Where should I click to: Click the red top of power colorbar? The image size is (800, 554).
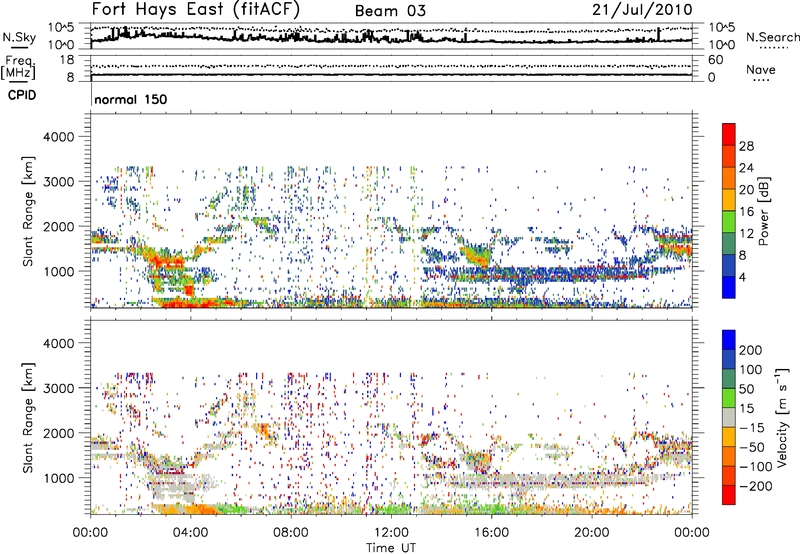(729, 134)
